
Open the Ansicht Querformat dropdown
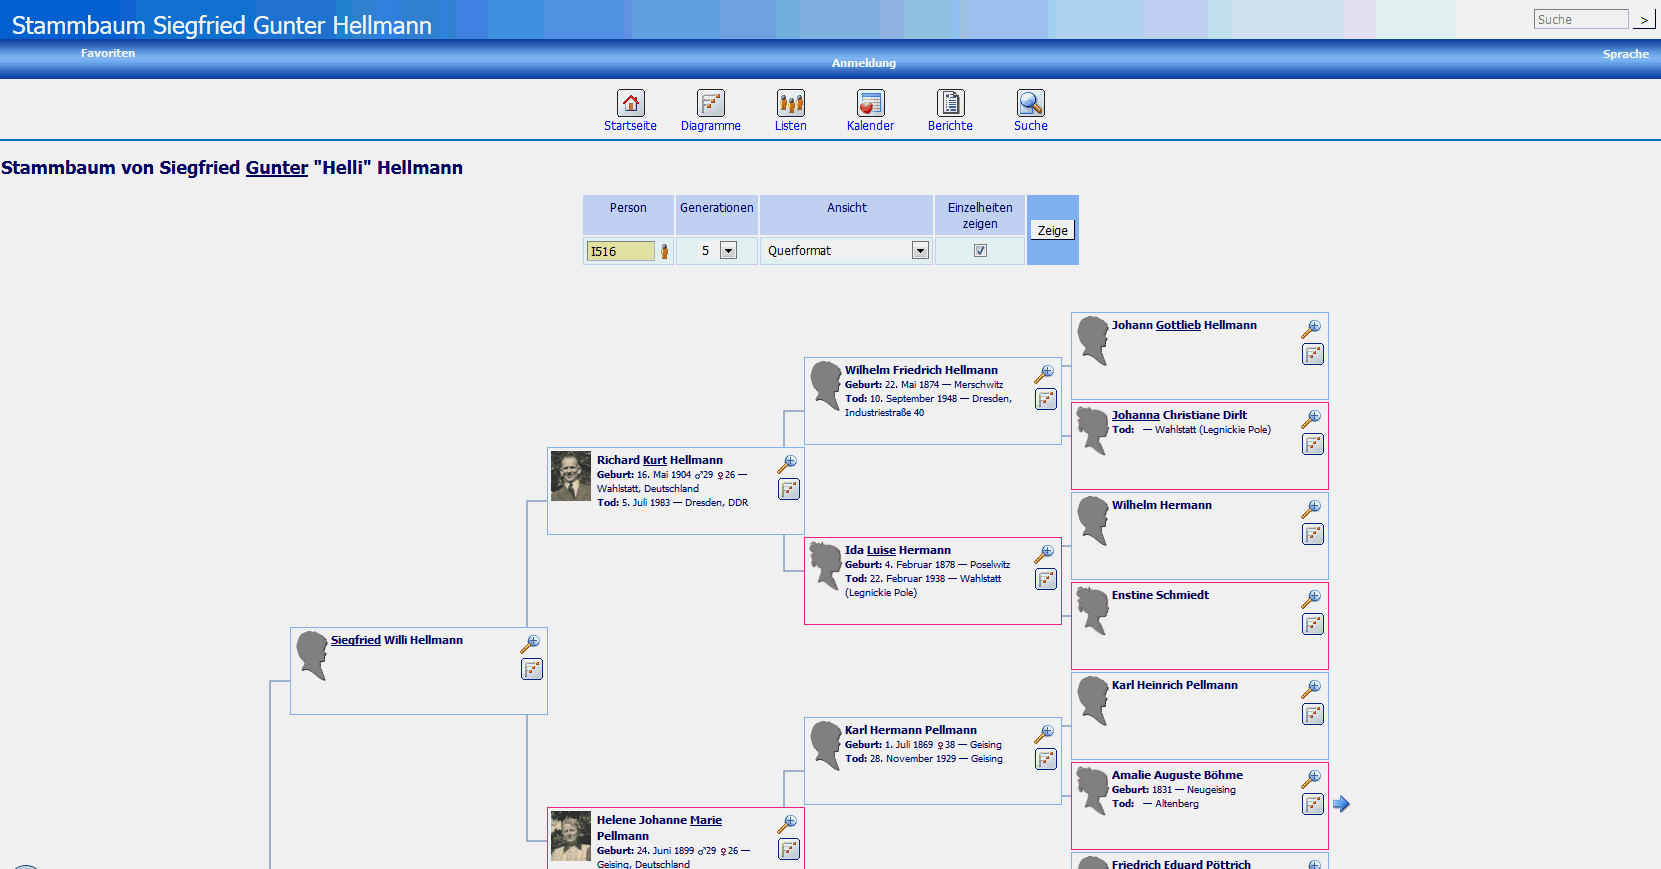click(920, 251)
